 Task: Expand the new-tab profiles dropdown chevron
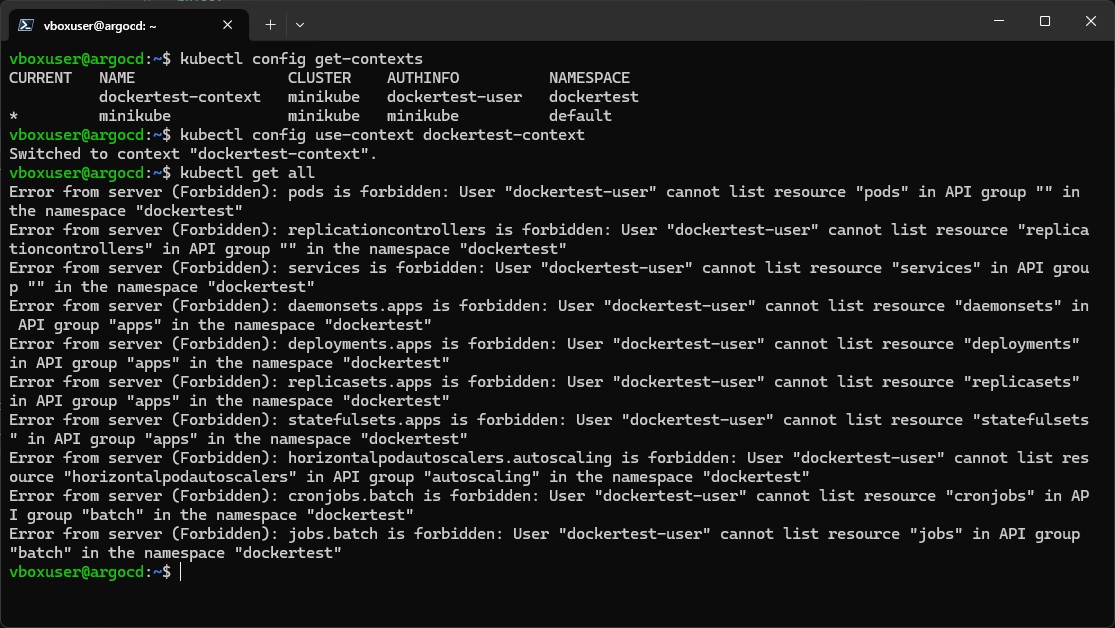[x=300, y=25]
